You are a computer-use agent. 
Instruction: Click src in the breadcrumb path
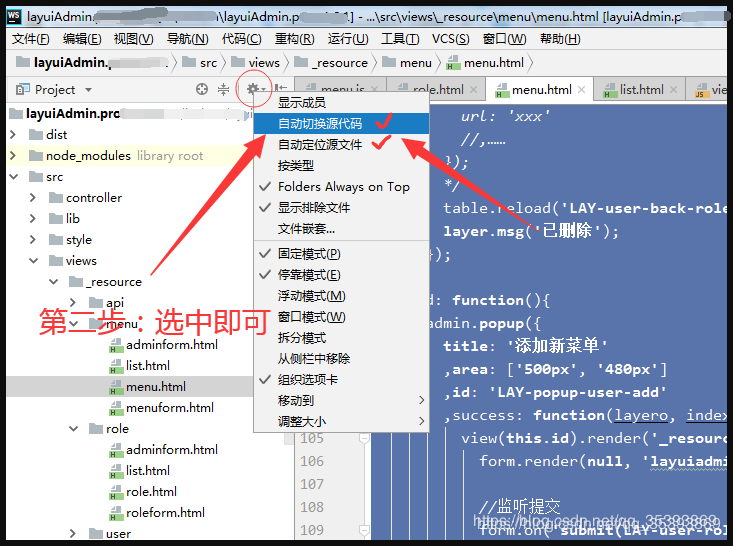tap(208, 63)
